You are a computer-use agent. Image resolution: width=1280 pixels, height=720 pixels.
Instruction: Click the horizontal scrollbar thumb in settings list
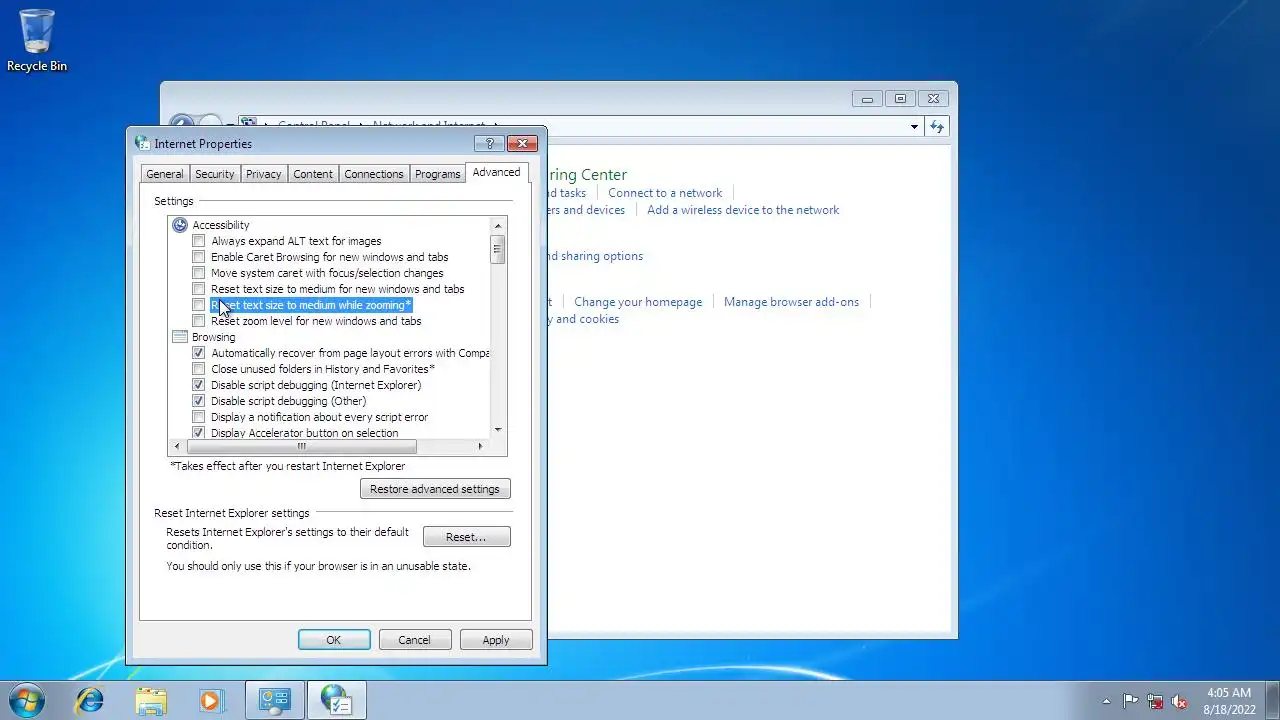tap(301, 446)
